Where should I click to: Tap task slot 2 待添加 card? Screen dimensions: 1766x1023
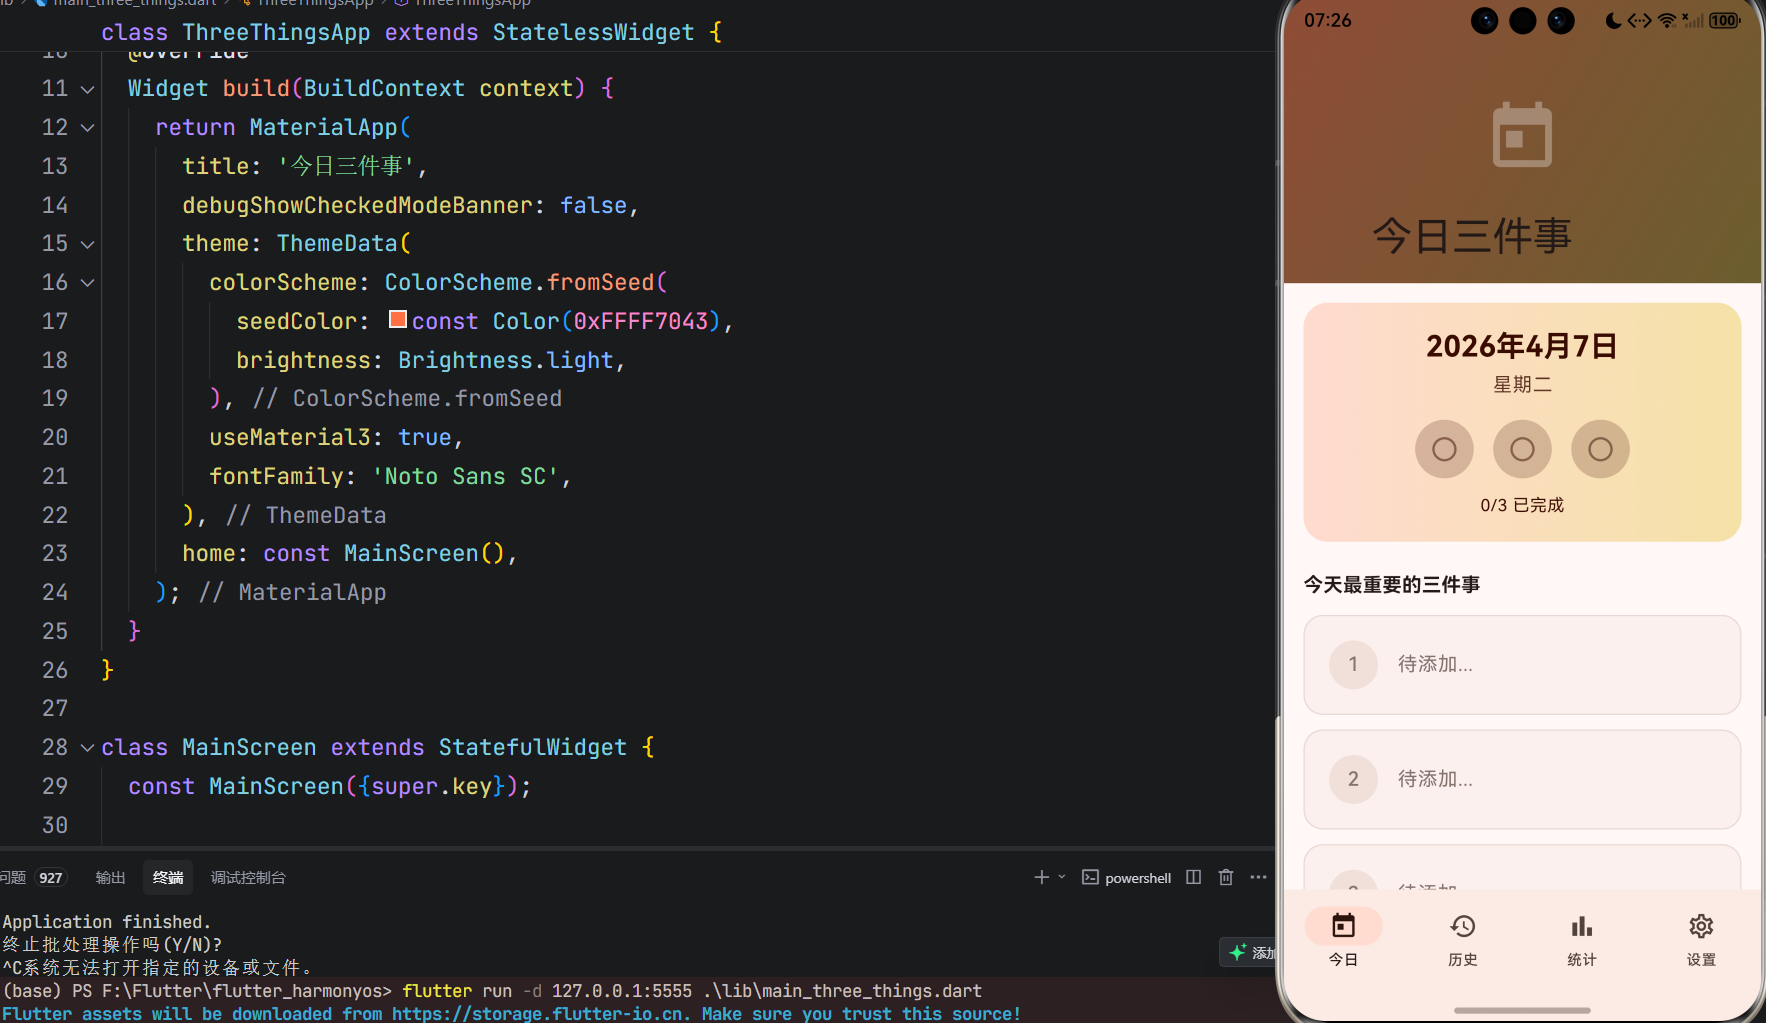1522,780
